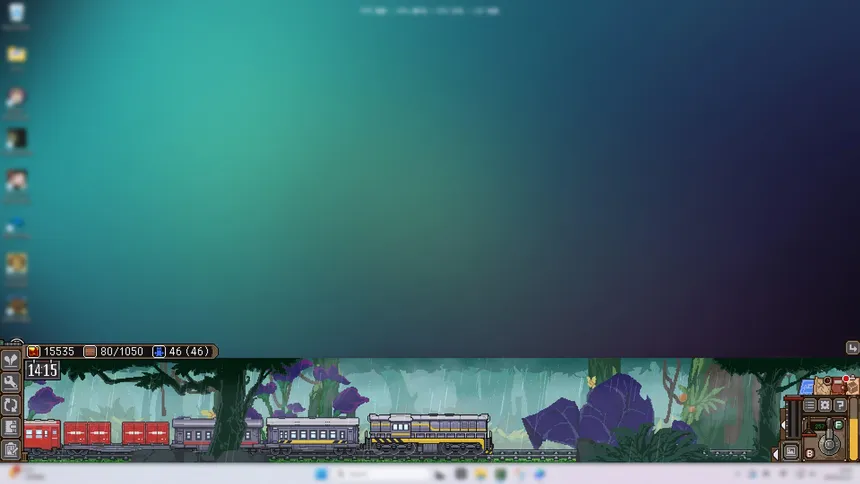This screenshot has width=860, height=484.
Task: Click the taskbar search box
Action: (381, 474)
